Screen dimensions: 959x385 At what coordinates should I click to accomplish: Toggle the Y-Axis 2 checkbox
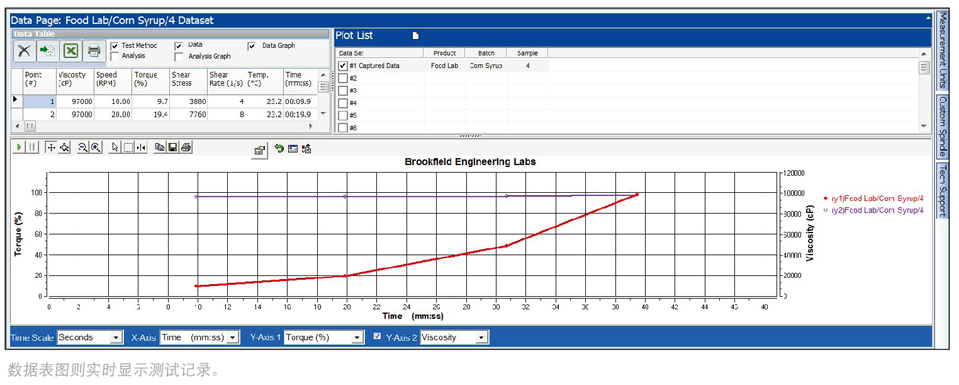click(377, 336)
